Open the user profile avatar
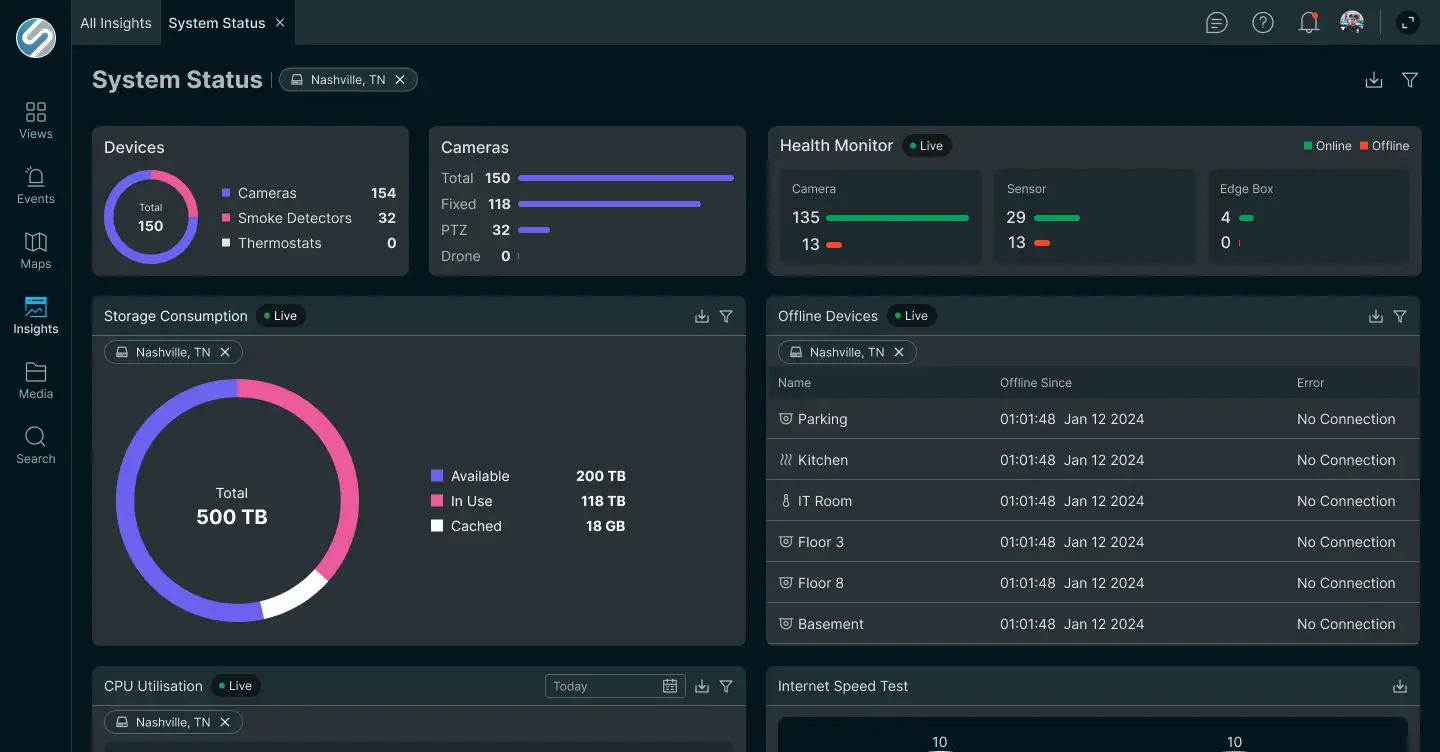The image size is (1440, 752). coord(1352,22)
